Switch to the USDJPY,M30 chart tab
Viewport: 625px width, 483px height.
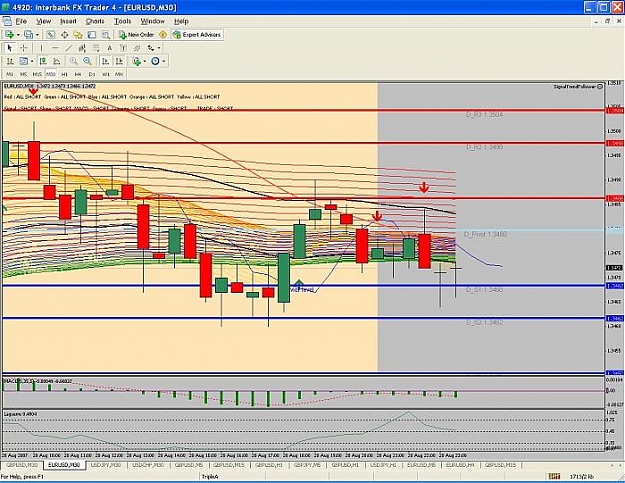[106, 465]
